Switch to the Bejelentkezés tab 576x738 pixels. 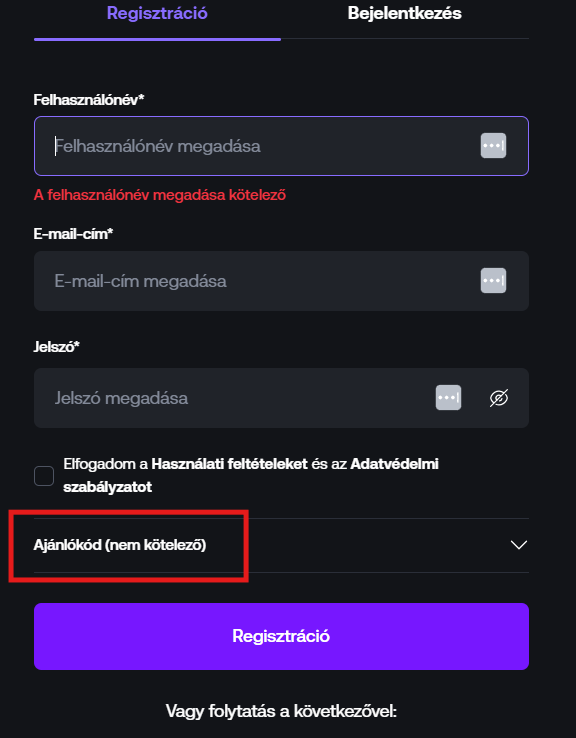coord(405,13)
